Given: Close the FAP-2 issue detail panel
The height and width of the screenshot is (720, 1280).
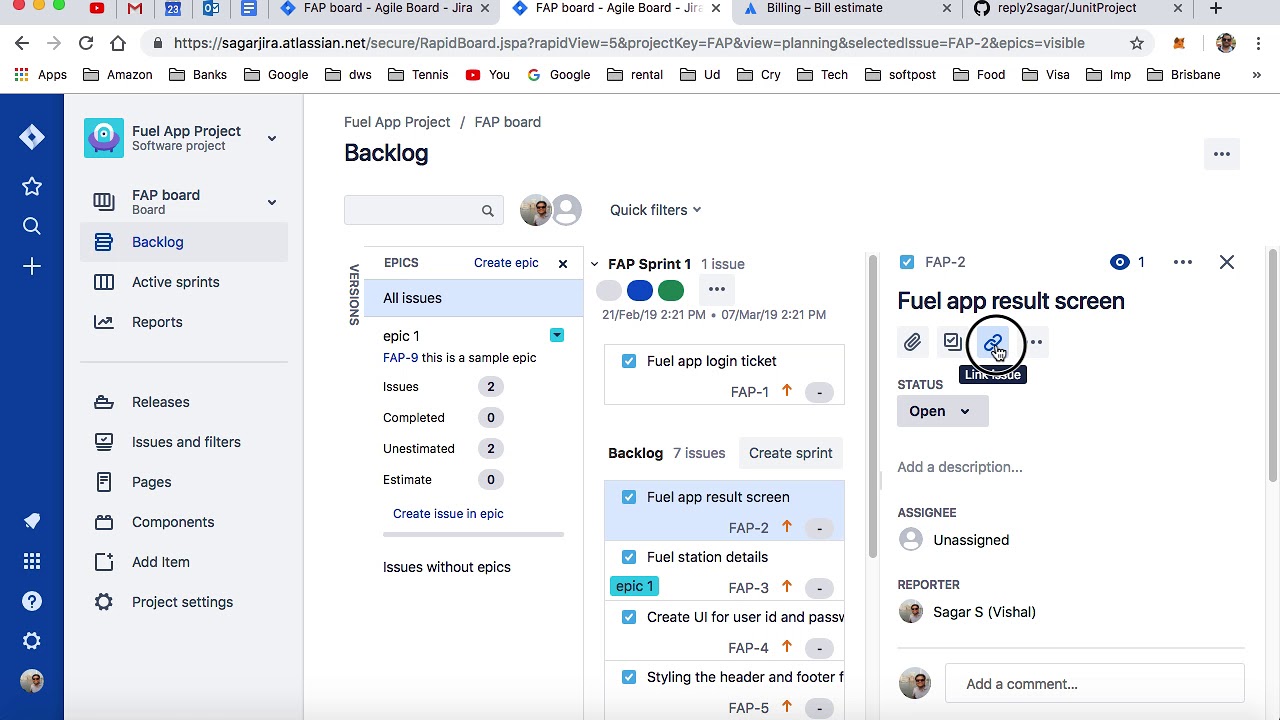Looking at the screenshot, I should (x=1227, y=262).
